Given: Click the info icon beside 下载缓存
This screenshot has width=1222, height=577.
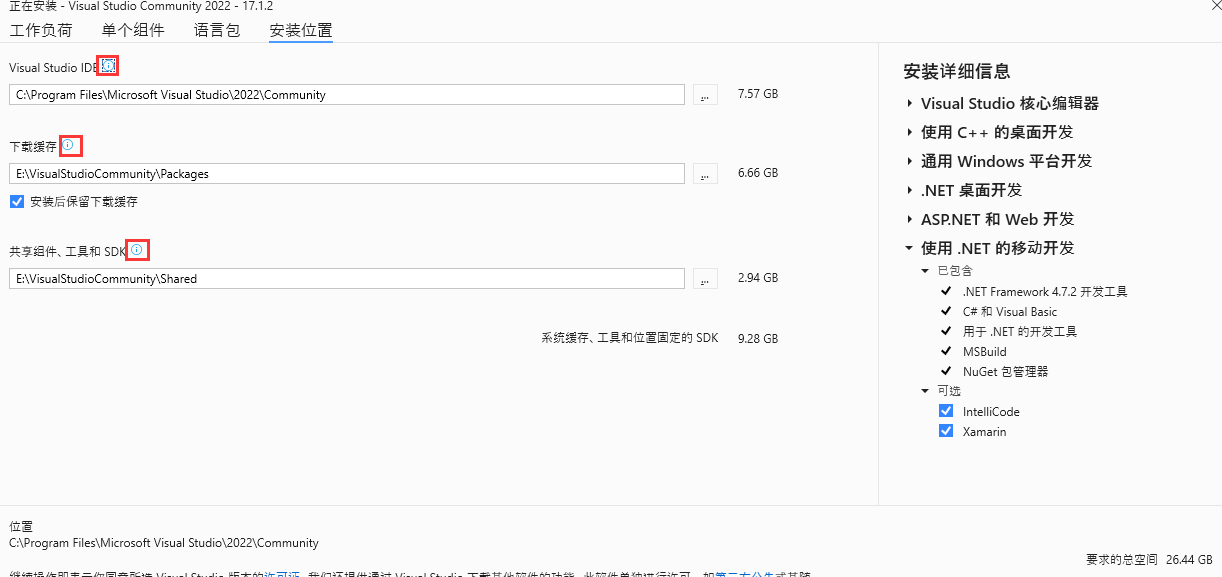Looking at the screenshot, I should tap(68, 145).
